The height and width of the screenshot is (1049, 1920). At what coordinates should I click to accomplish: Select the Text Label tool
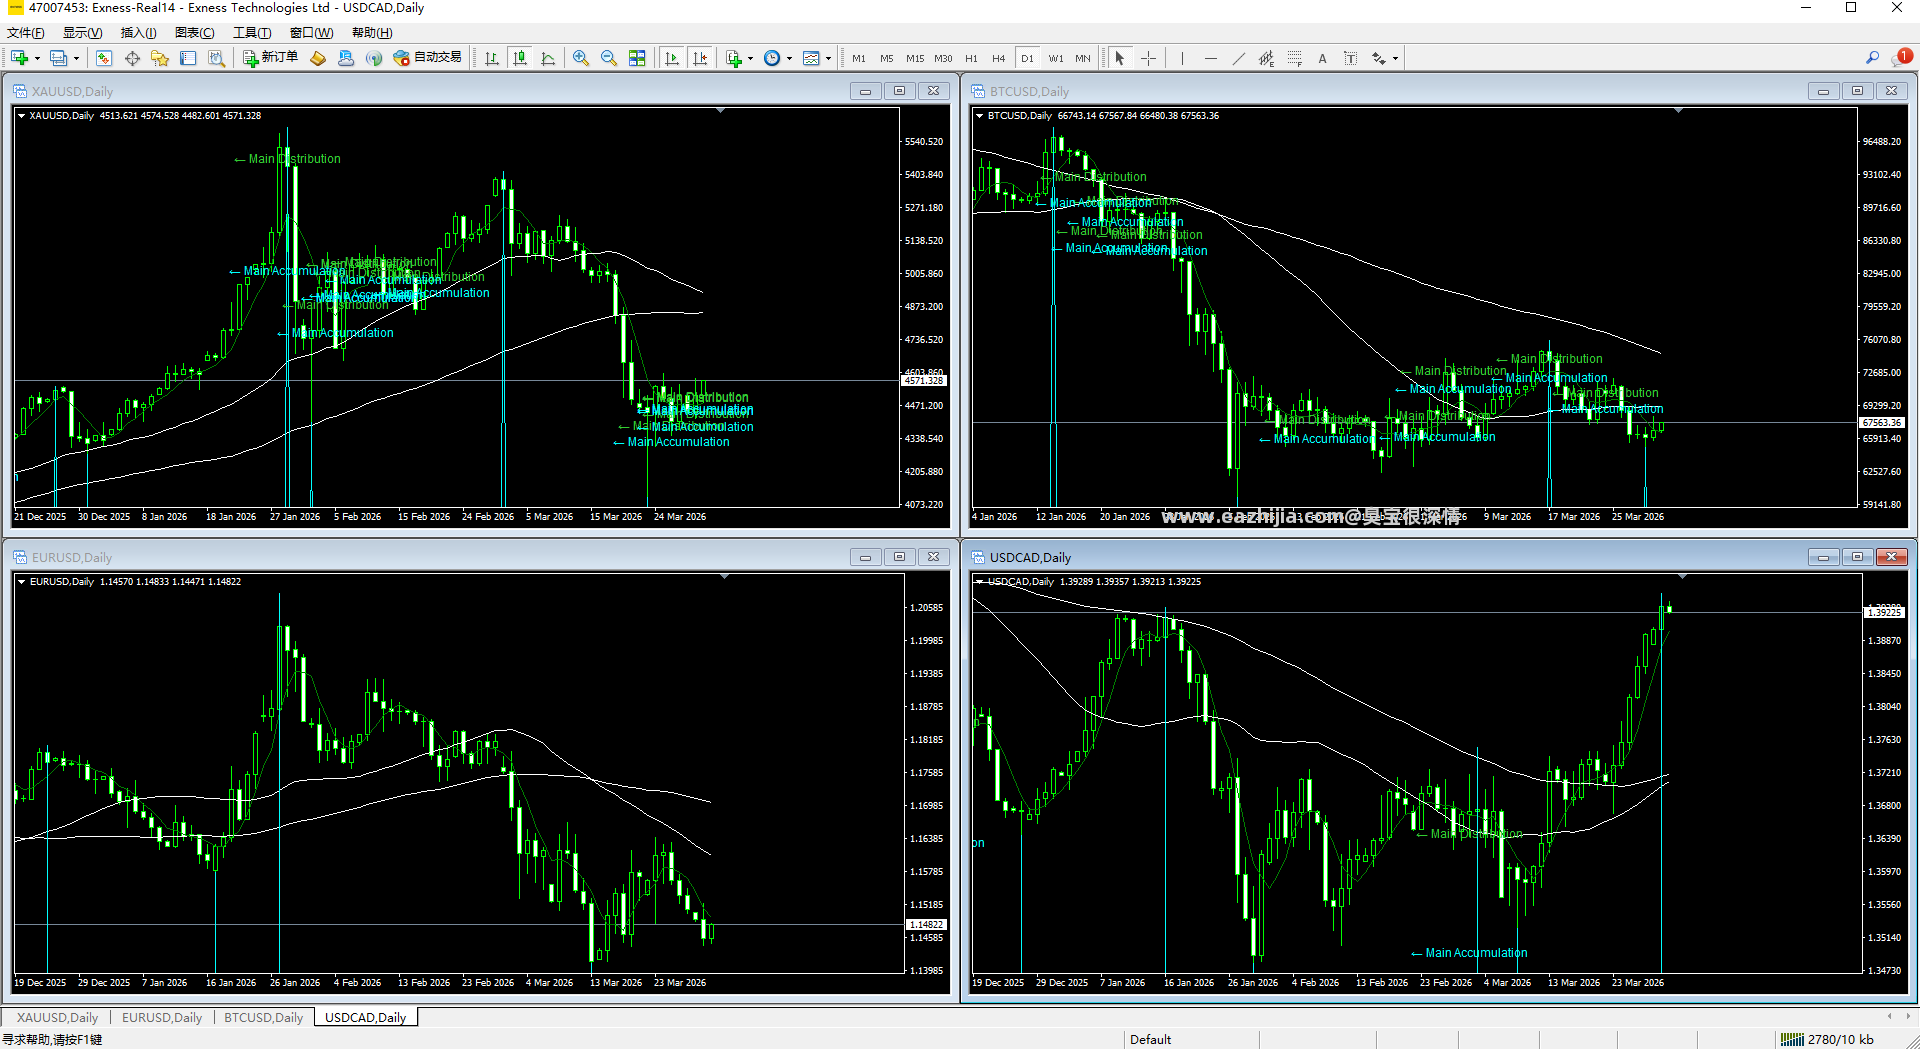tap(1350, 58)
